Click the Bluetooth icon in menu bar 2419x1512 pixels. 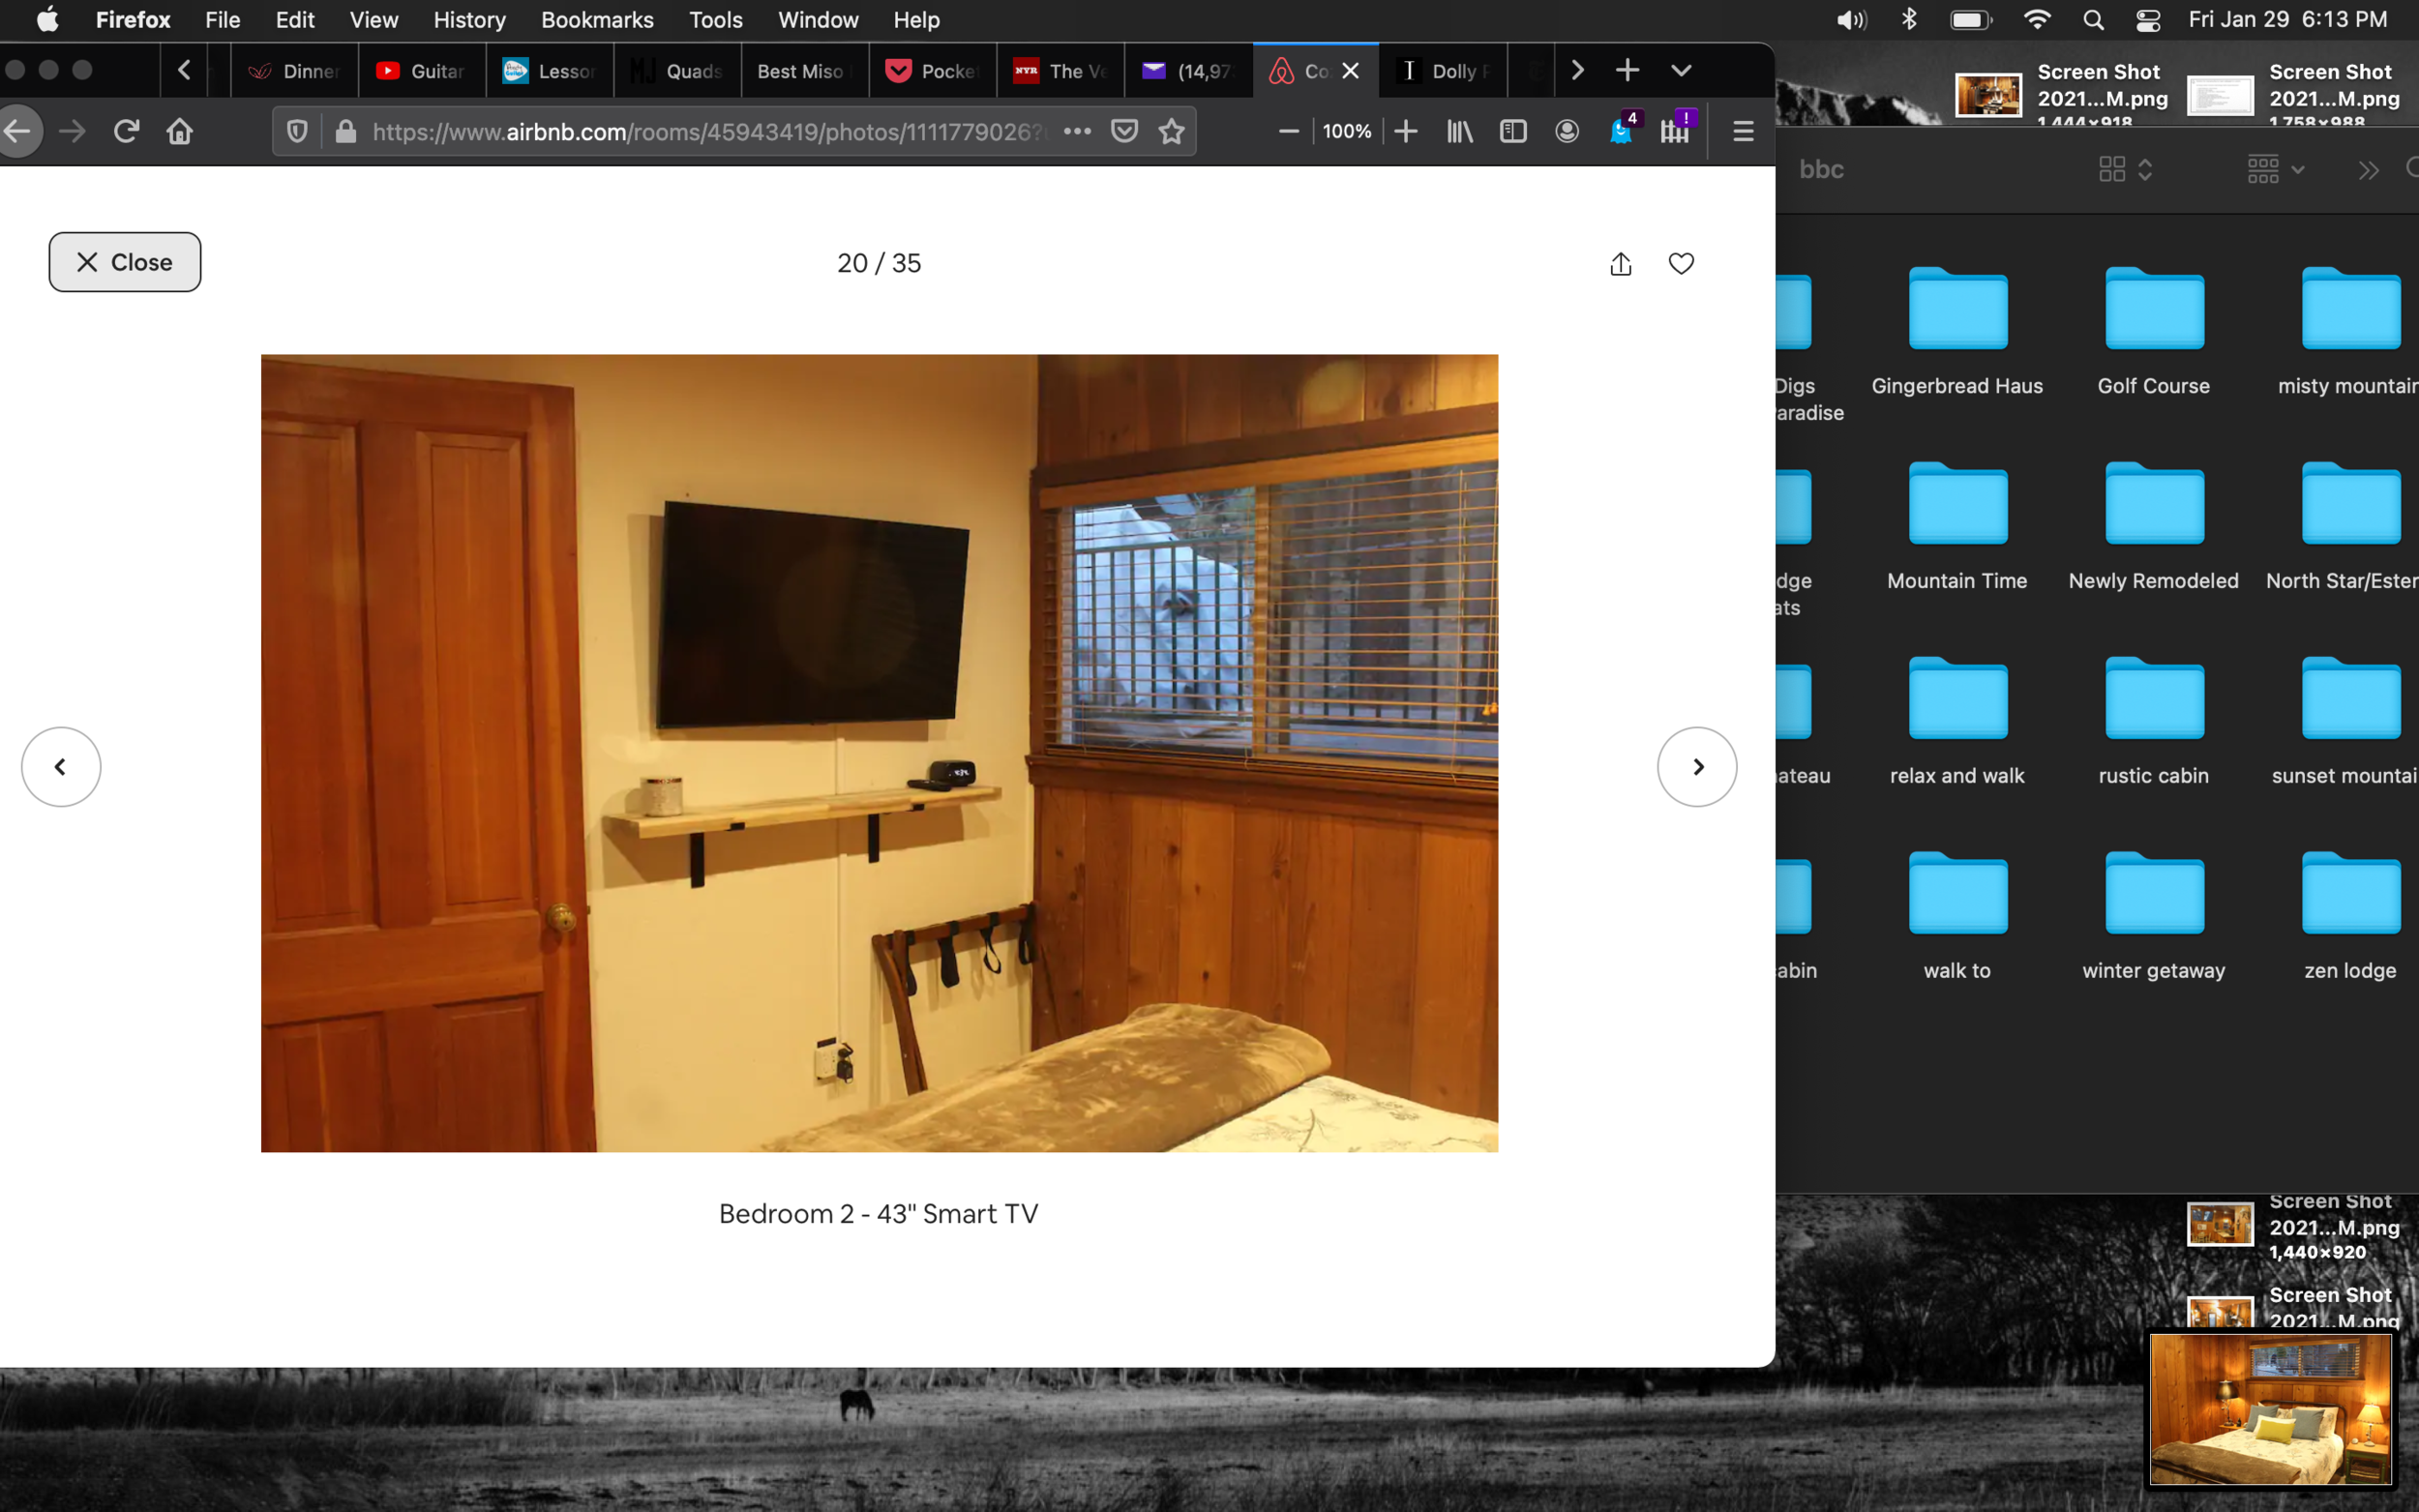pos(1910,21)
